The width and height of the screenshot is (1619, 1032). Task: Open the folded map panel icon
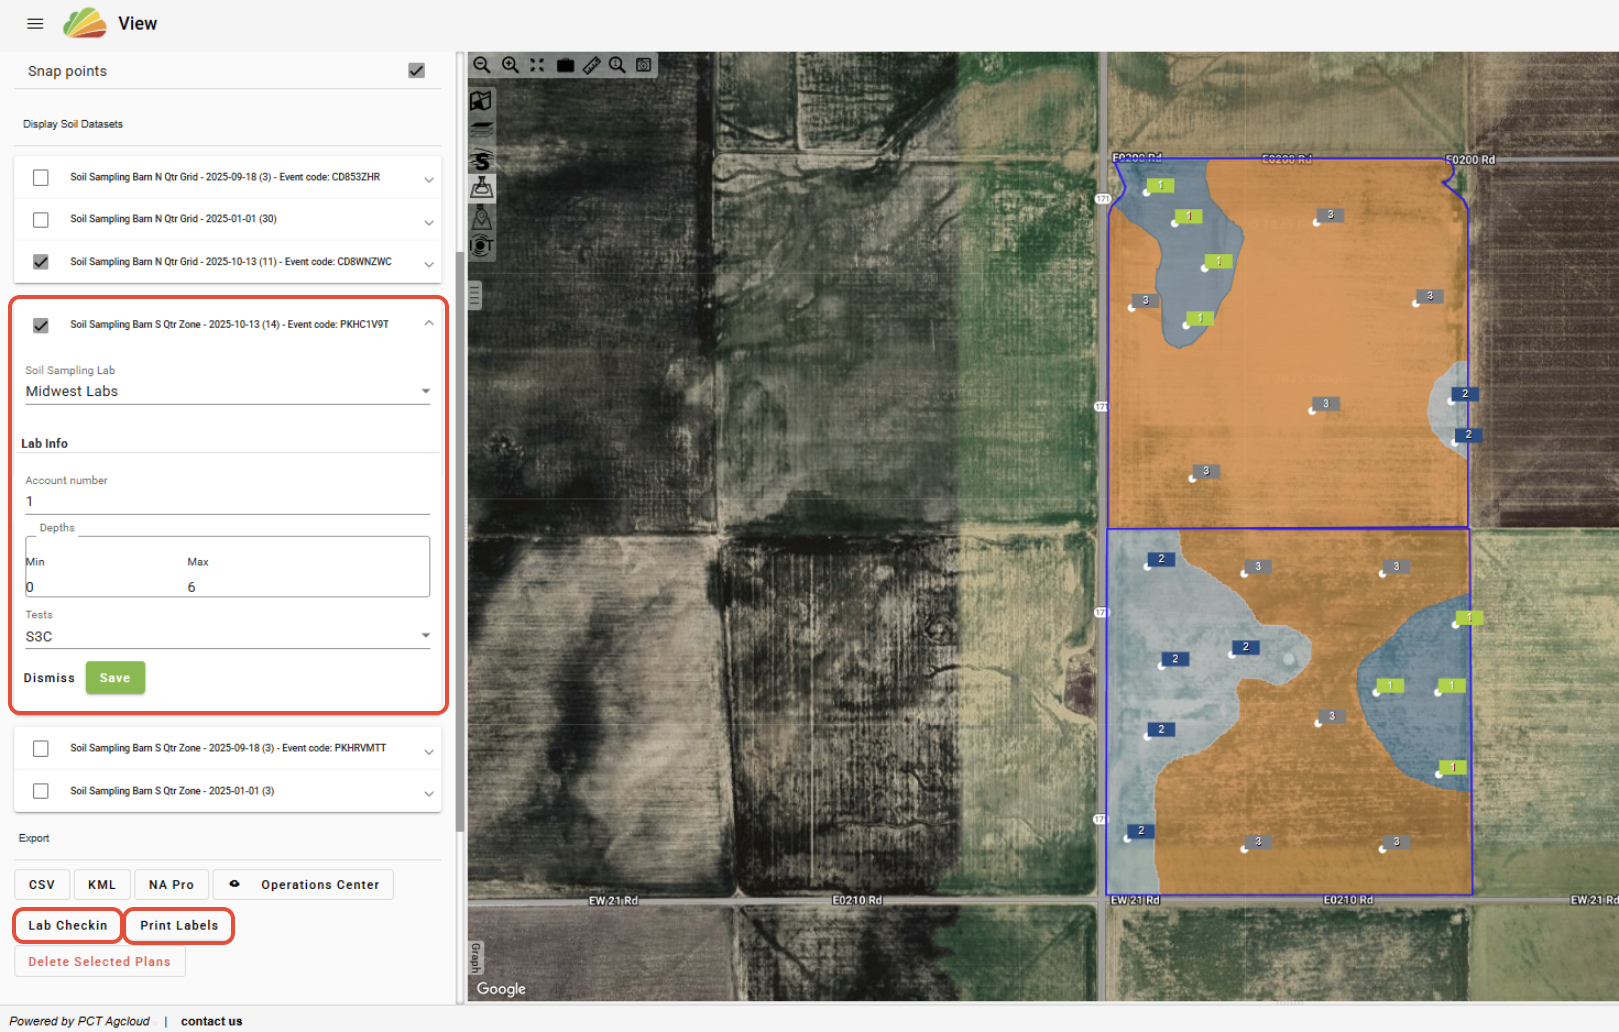pyautogui.click(x=482, y=101)
